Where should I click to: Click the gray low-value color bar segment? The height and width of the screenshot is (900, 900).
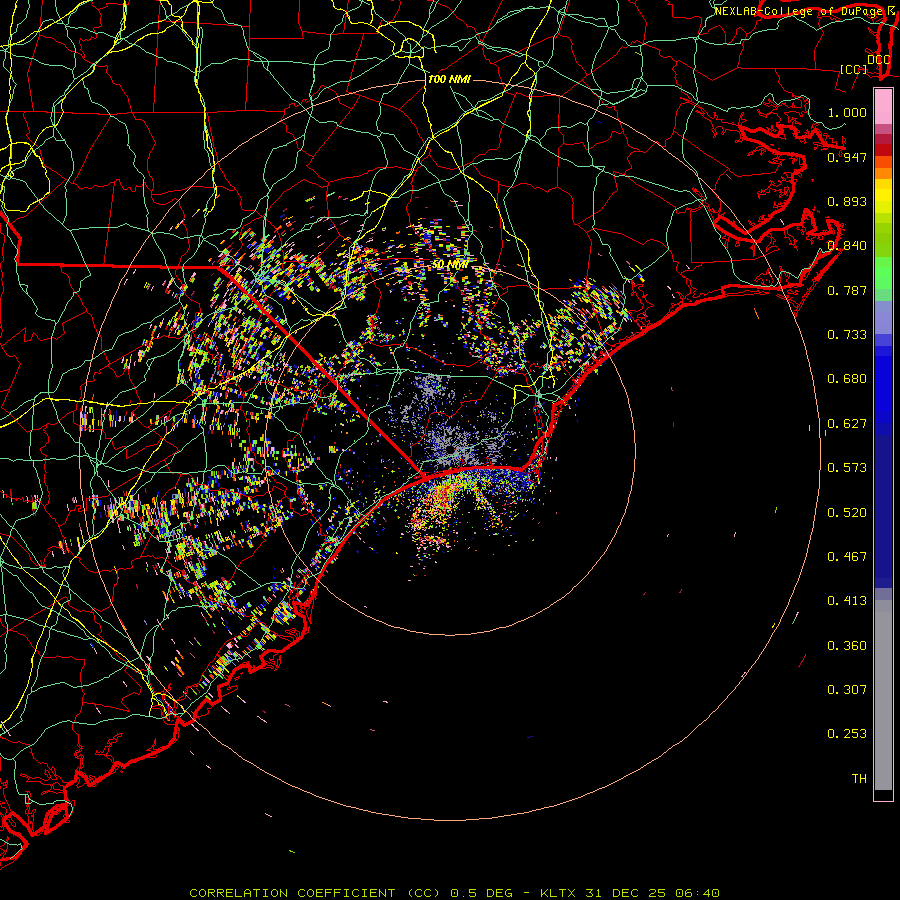[883, 695]
